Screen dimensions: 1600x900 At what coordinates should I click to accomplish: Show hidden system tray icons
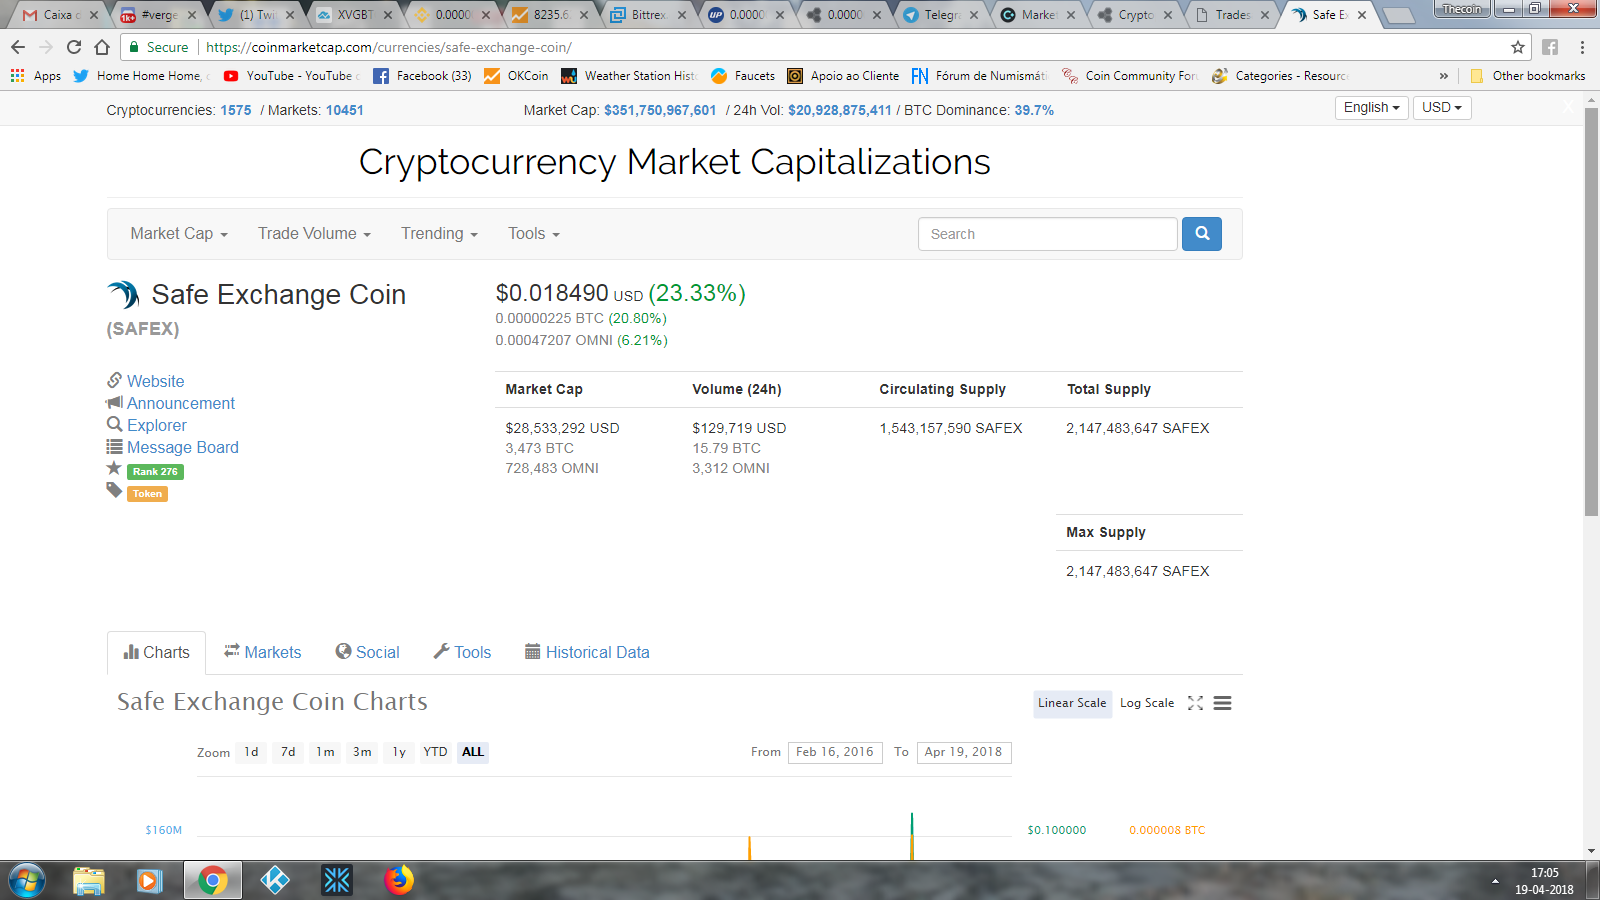(x=1495, y=881)
